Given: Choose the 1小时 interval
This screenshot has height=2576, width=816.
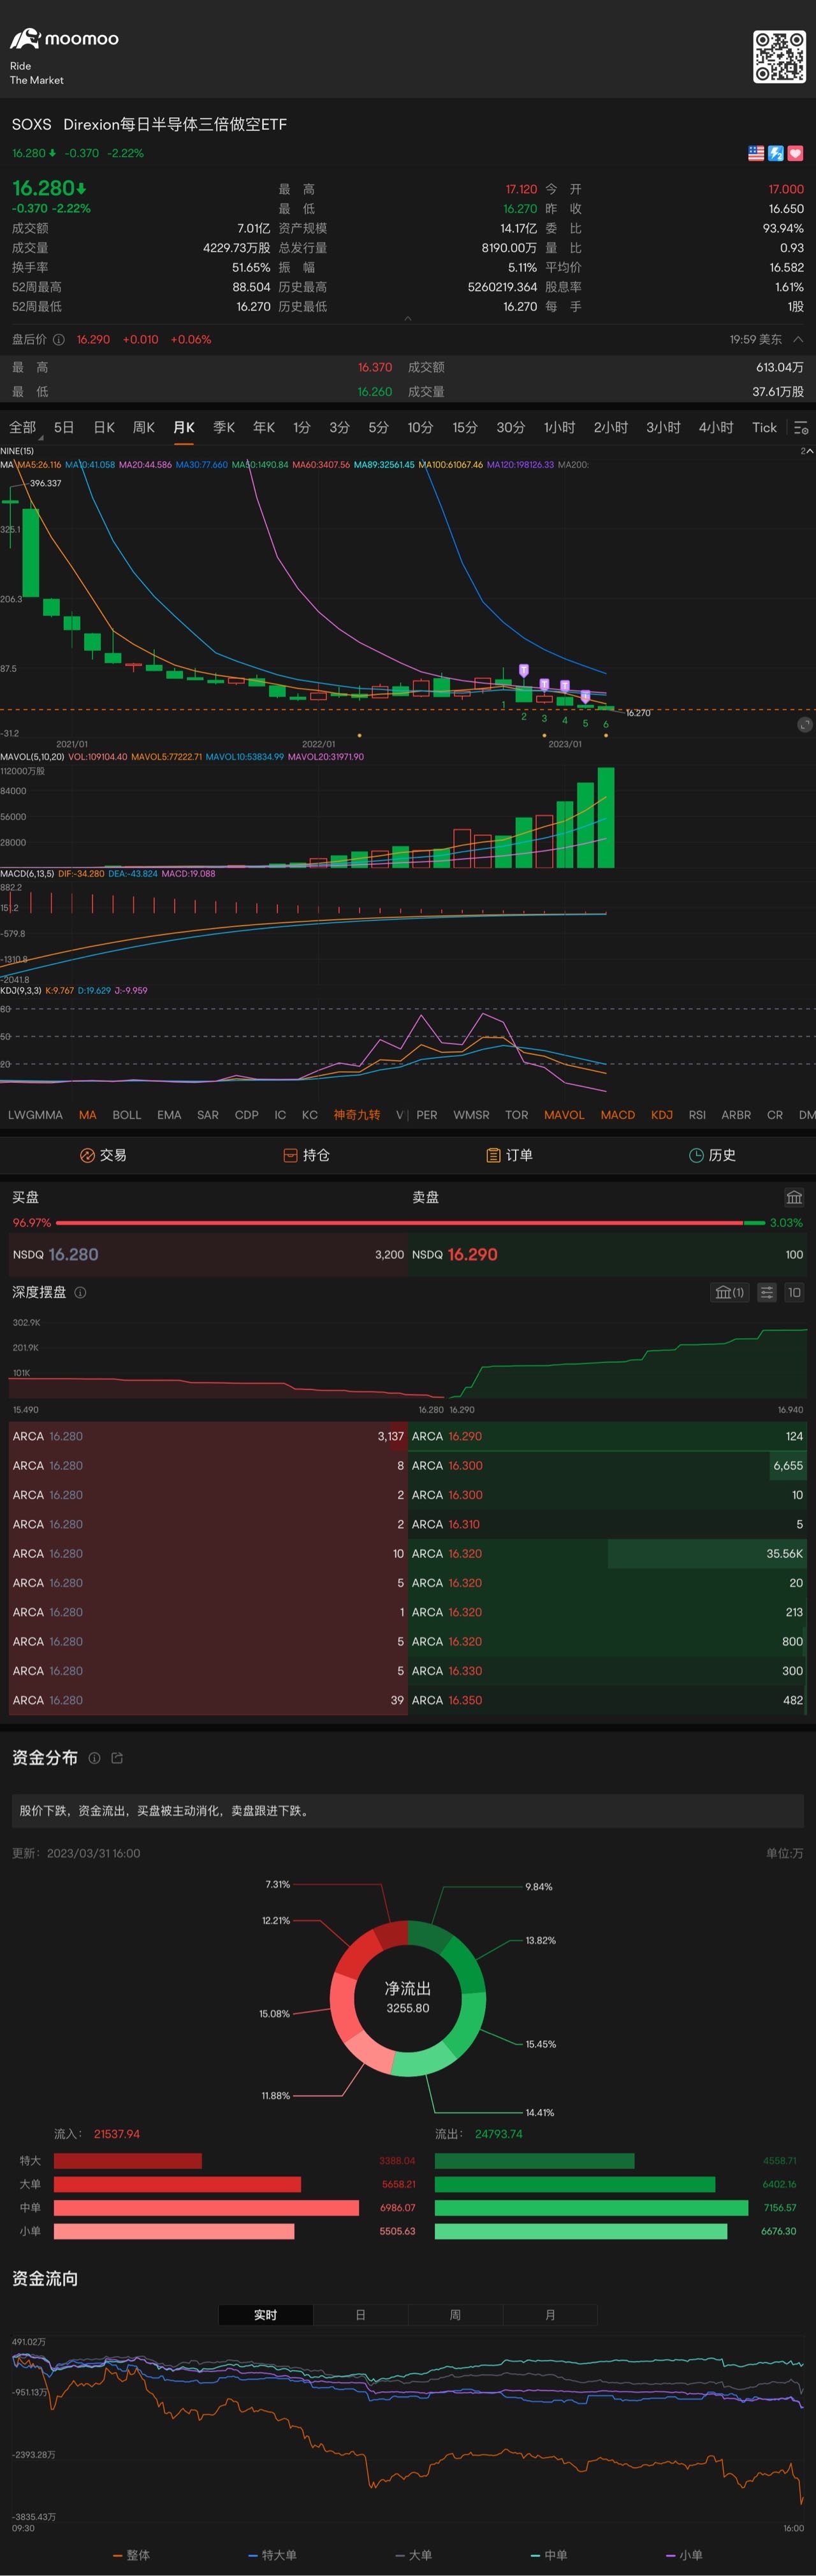Looking at the screenshot, I should point(559,427).
